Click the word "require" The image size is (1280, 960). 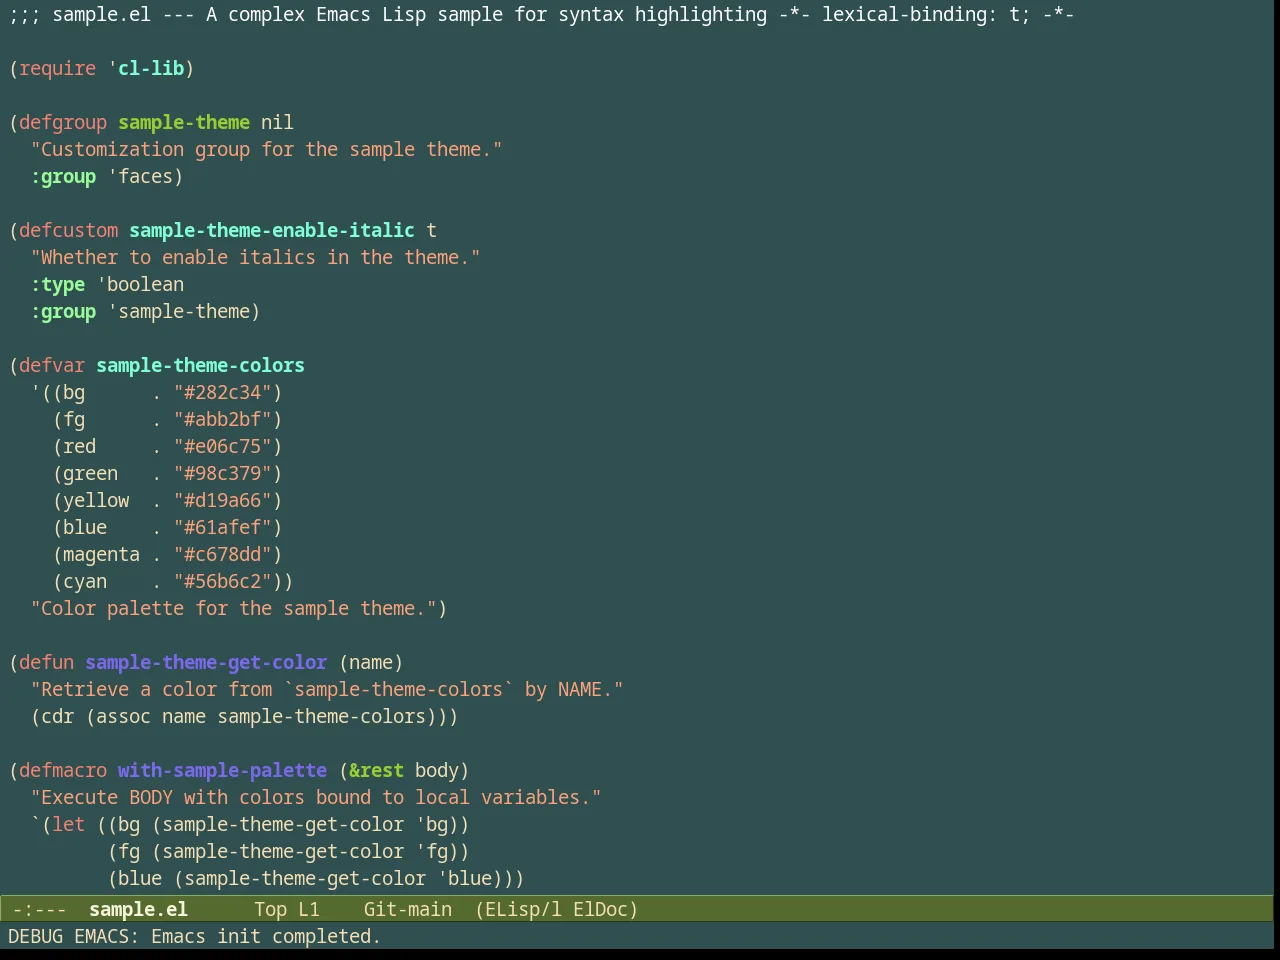click(x=57, y=68)
